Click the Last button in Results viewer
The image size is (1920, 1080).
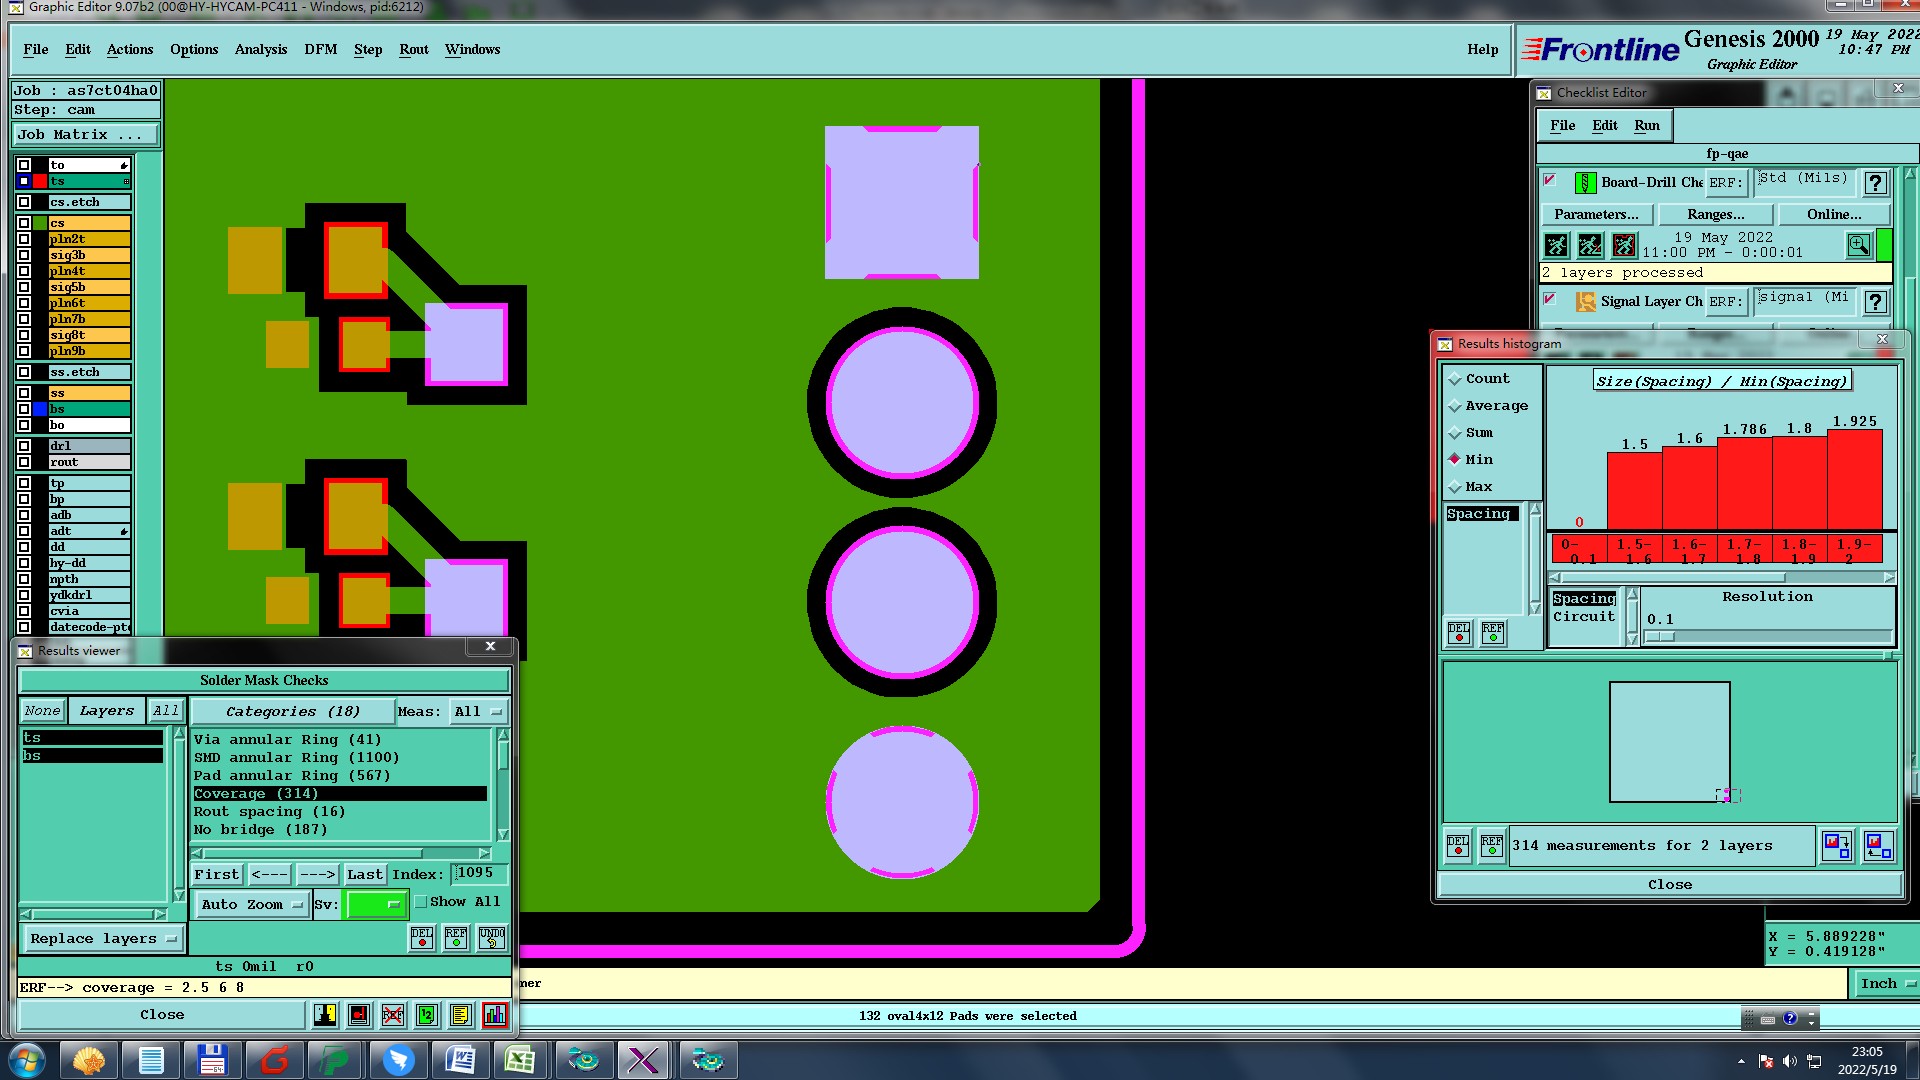(364, 875)
